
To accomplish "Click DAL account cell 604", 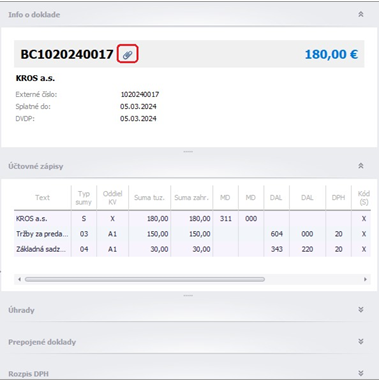I will click(x=277, y=234).
